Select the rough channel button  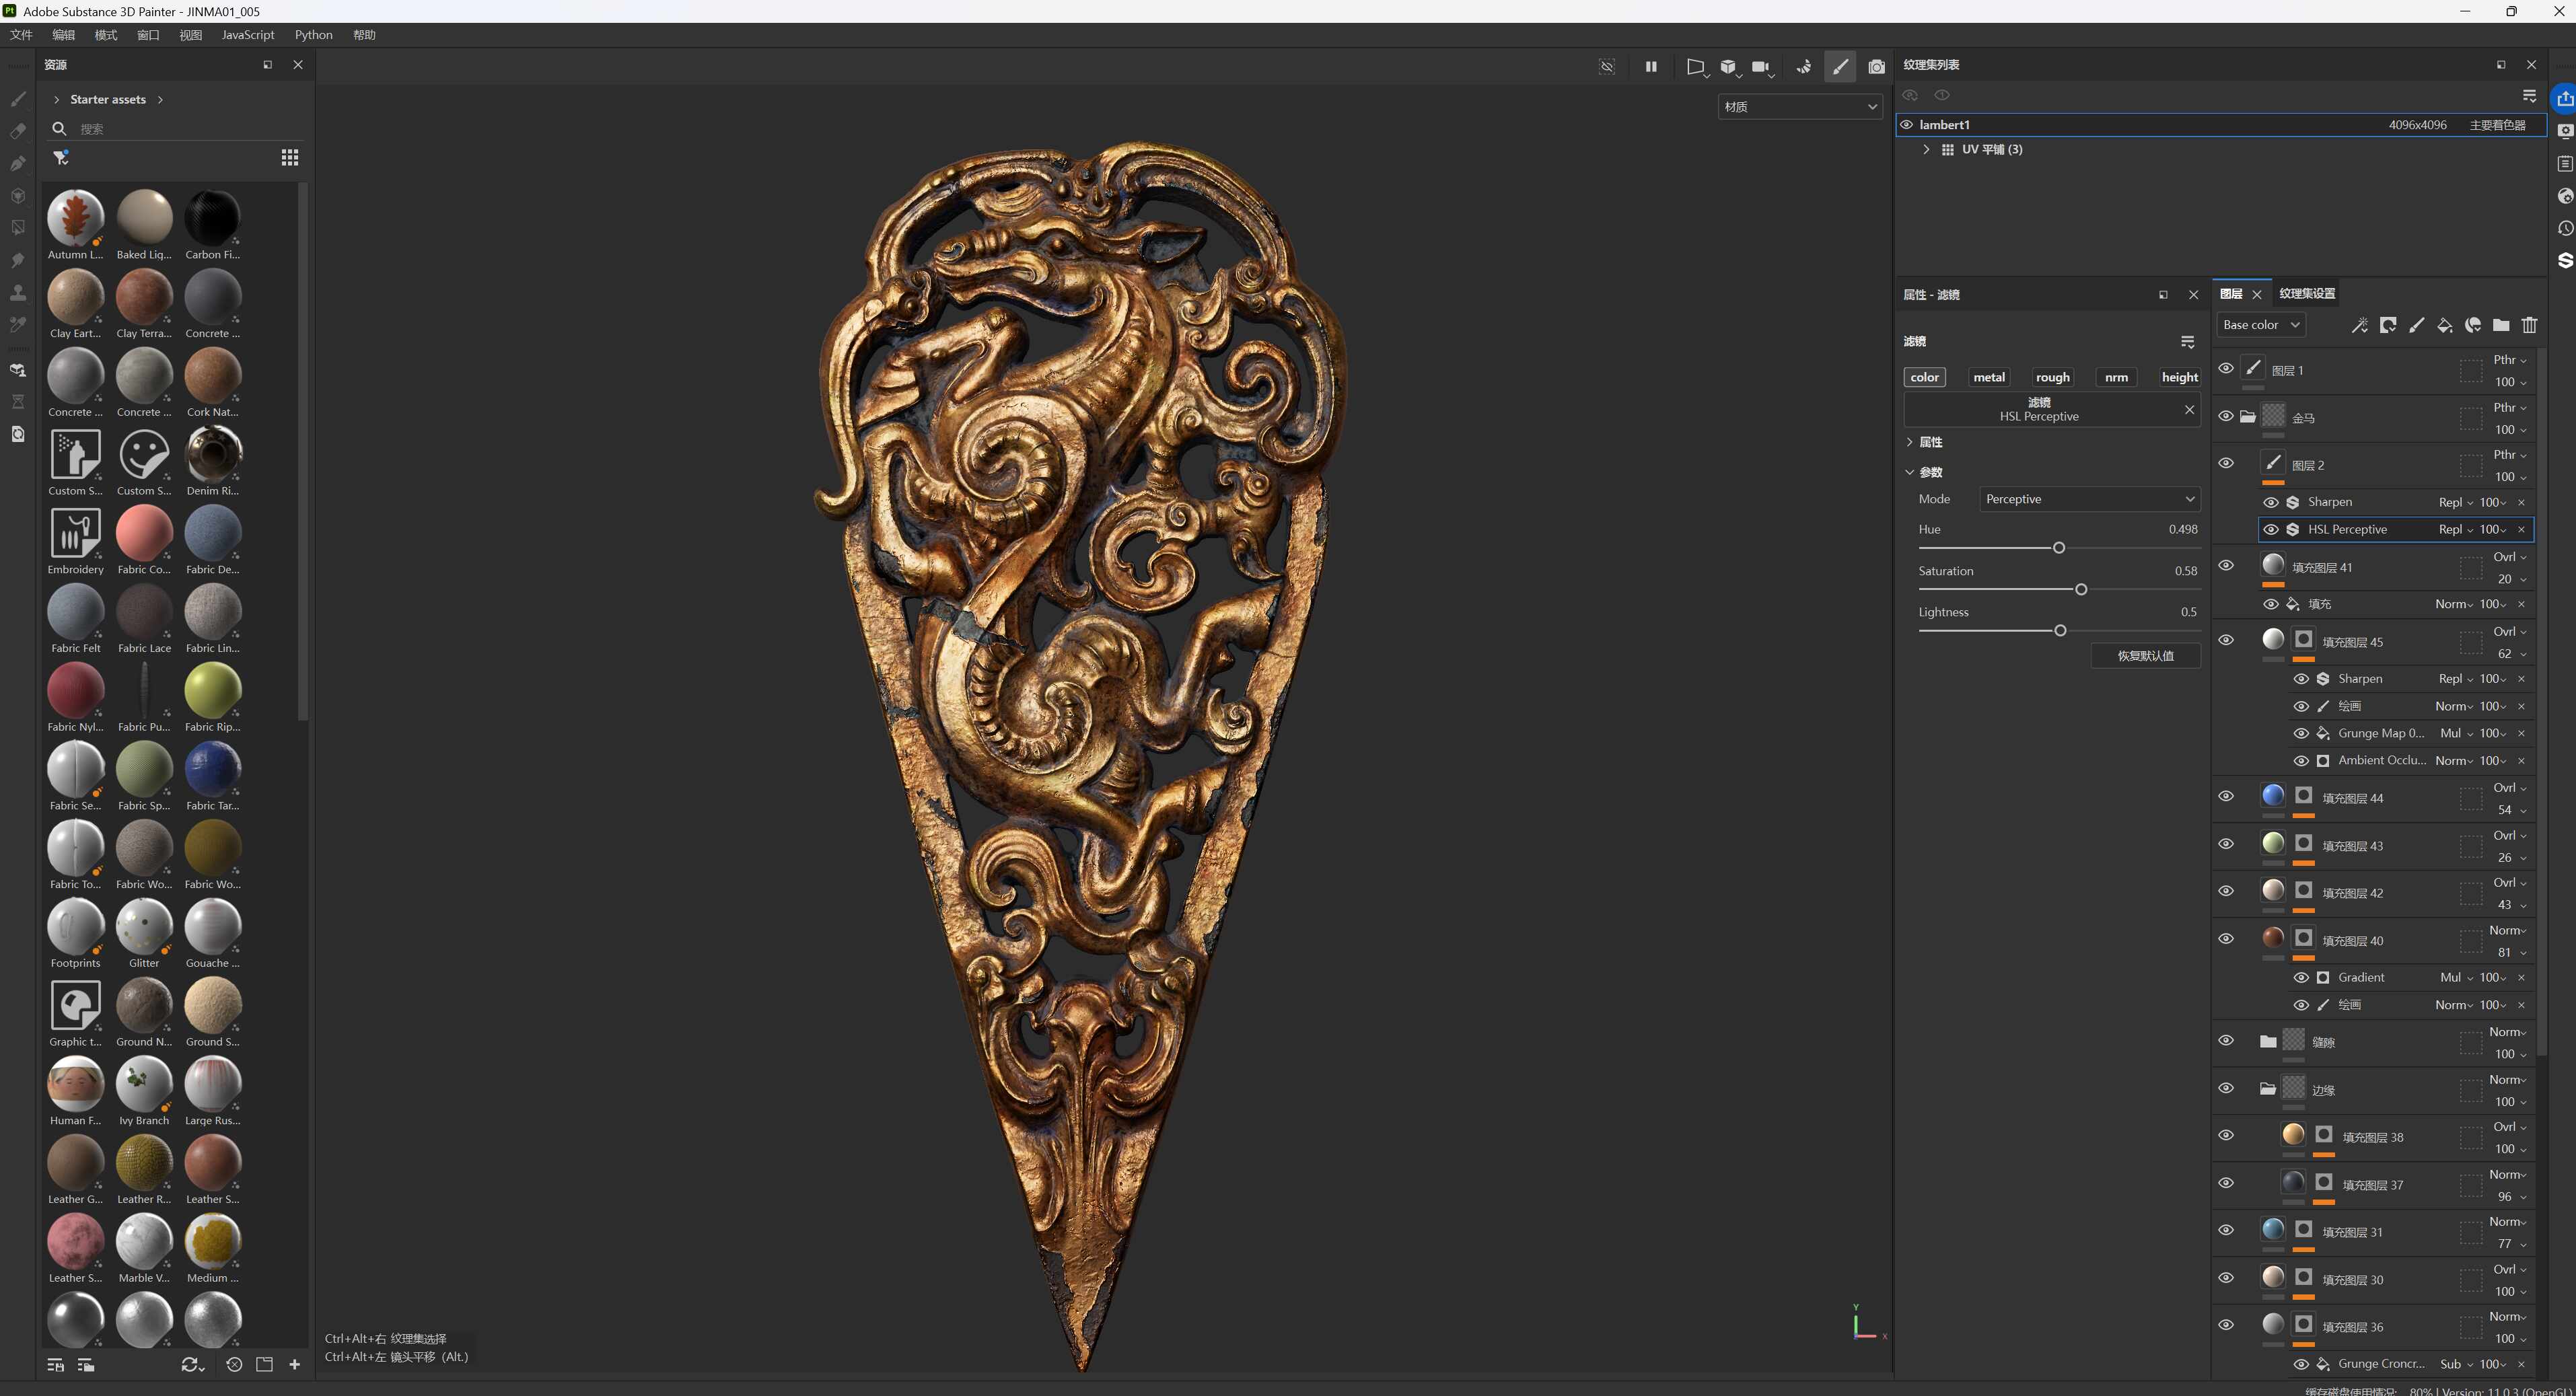[2052, 377]
